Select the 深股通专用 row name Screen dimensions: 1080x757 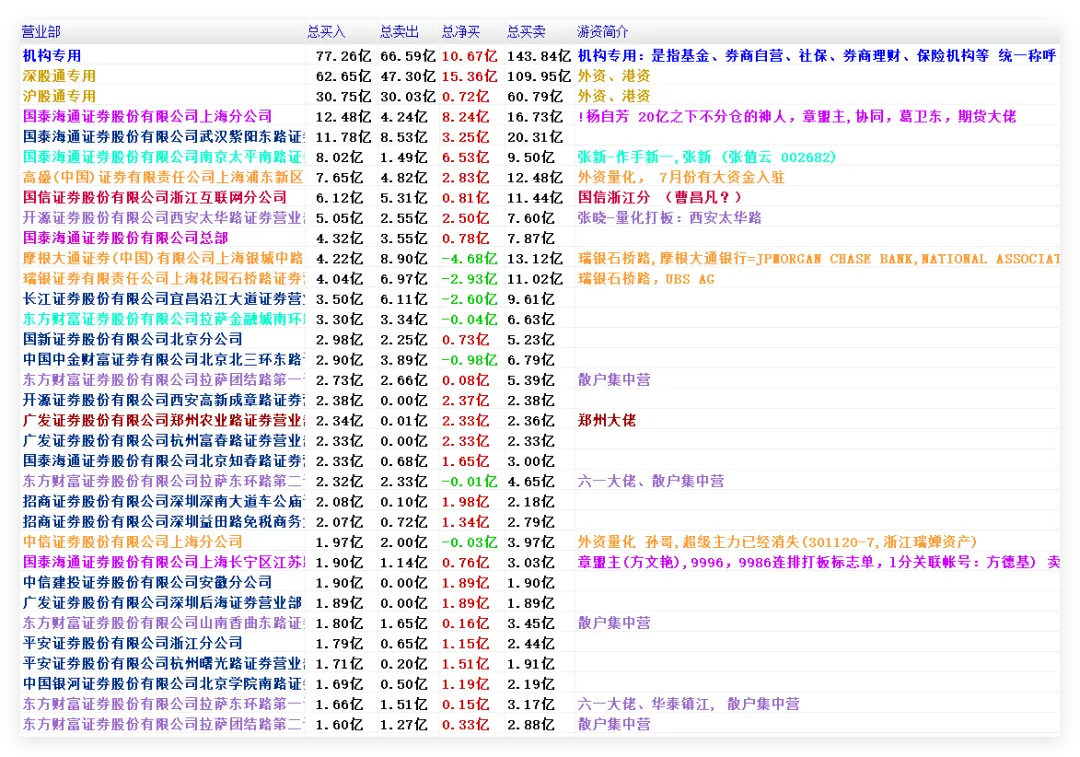point(59,76)
